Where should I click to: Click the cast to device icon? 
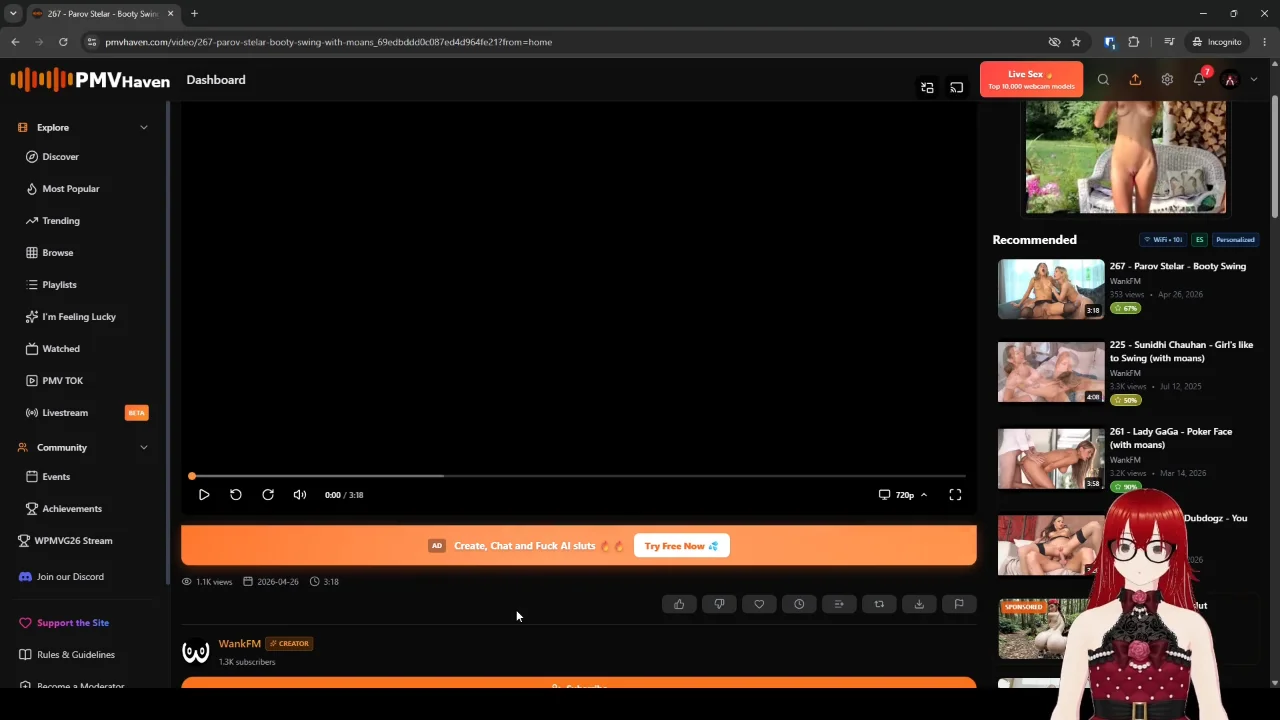(956, 88)
